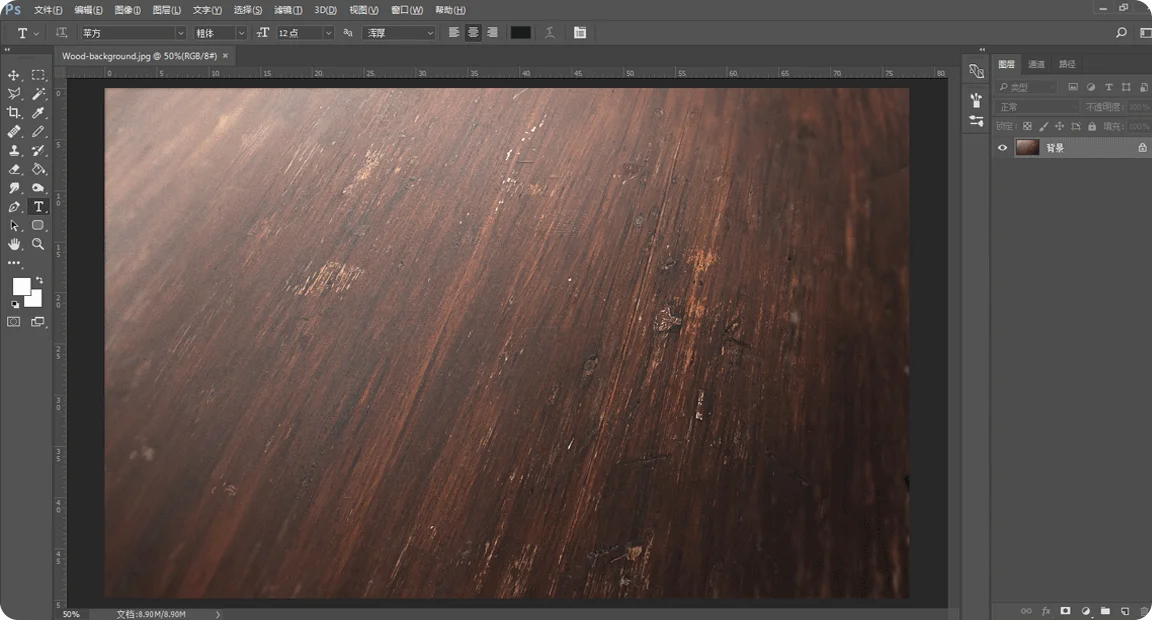Toggle Quick Mask mode
1152x620 pixels.
click(x=14, y=322)
